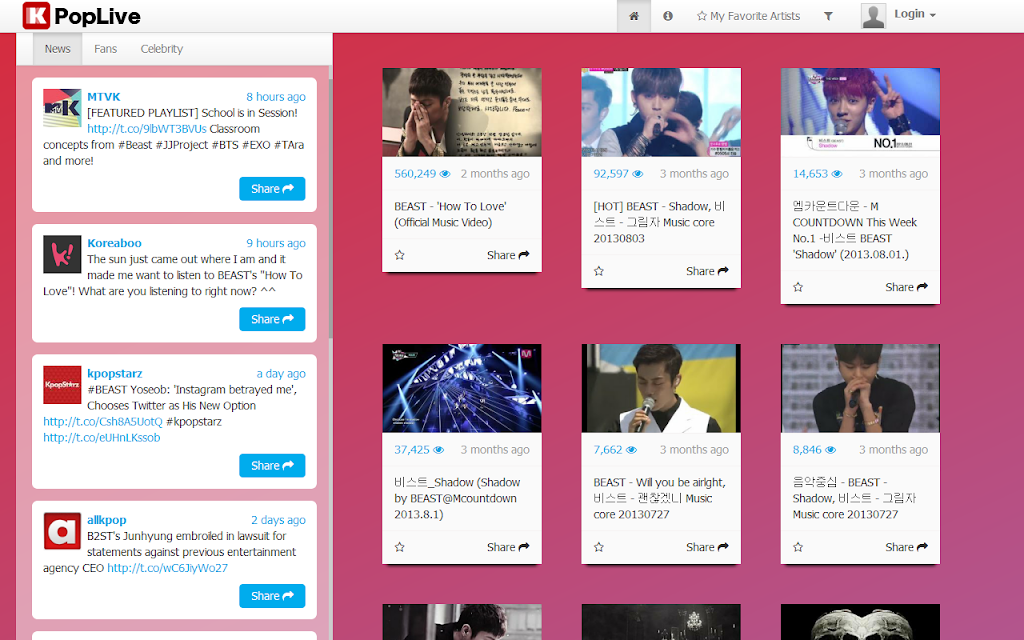Share the 'How To Love' video
The height and width of the screenshot is (640, 1024).
click(508, 255)
